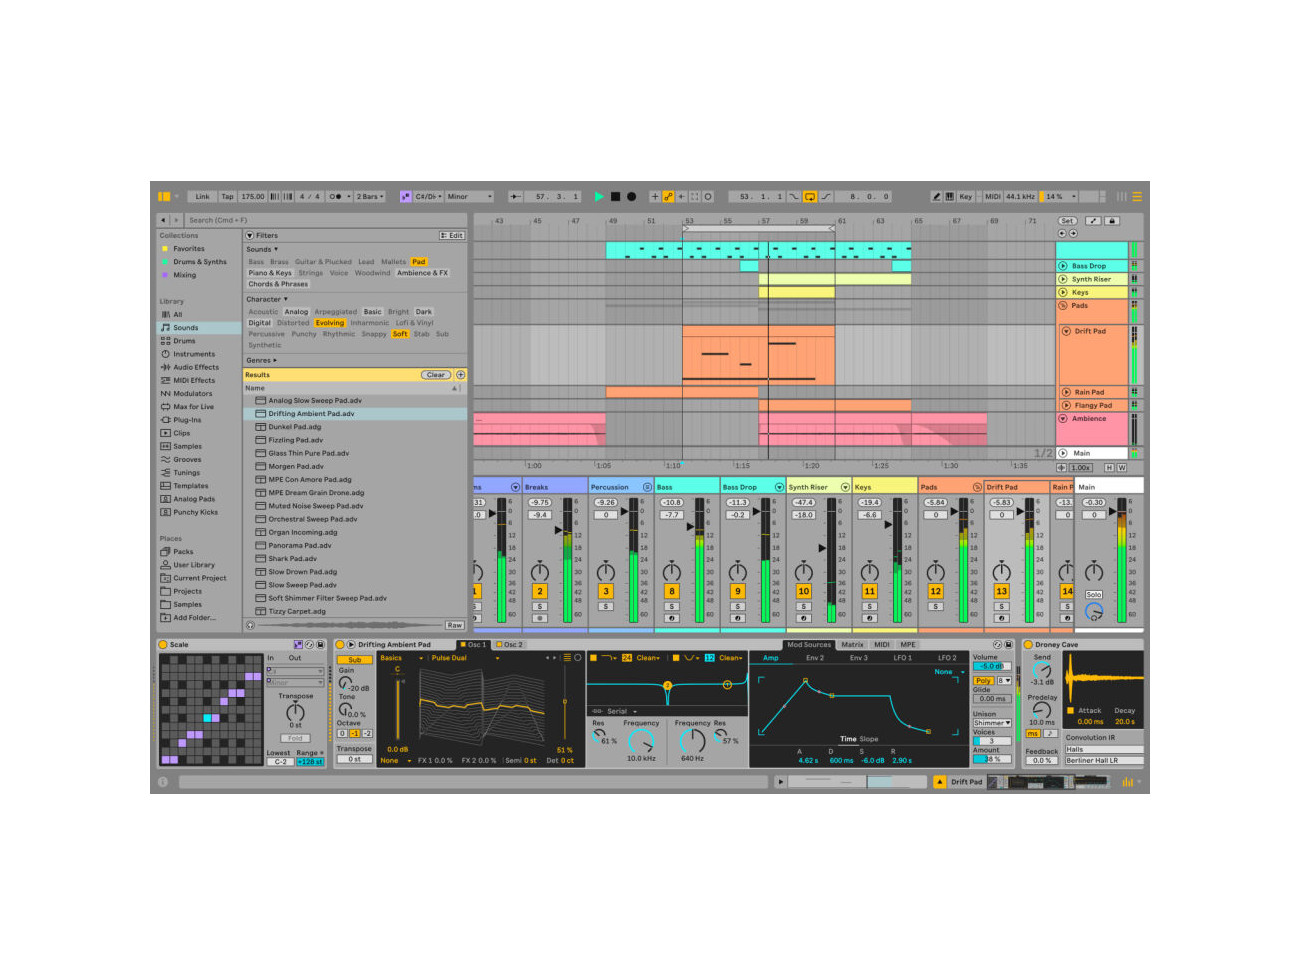The height and width of the screenshot is (975, 1300).
Task: Show the computer MIDI keyboard icon
Action: [949, 197]
